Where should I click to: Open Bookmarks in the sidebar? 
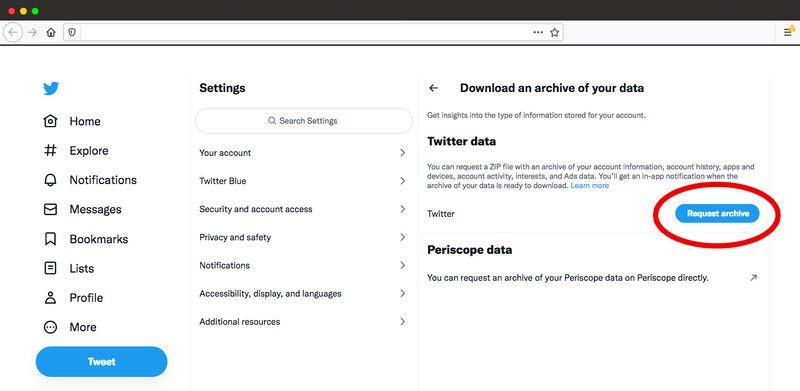[x=98, y=239]
